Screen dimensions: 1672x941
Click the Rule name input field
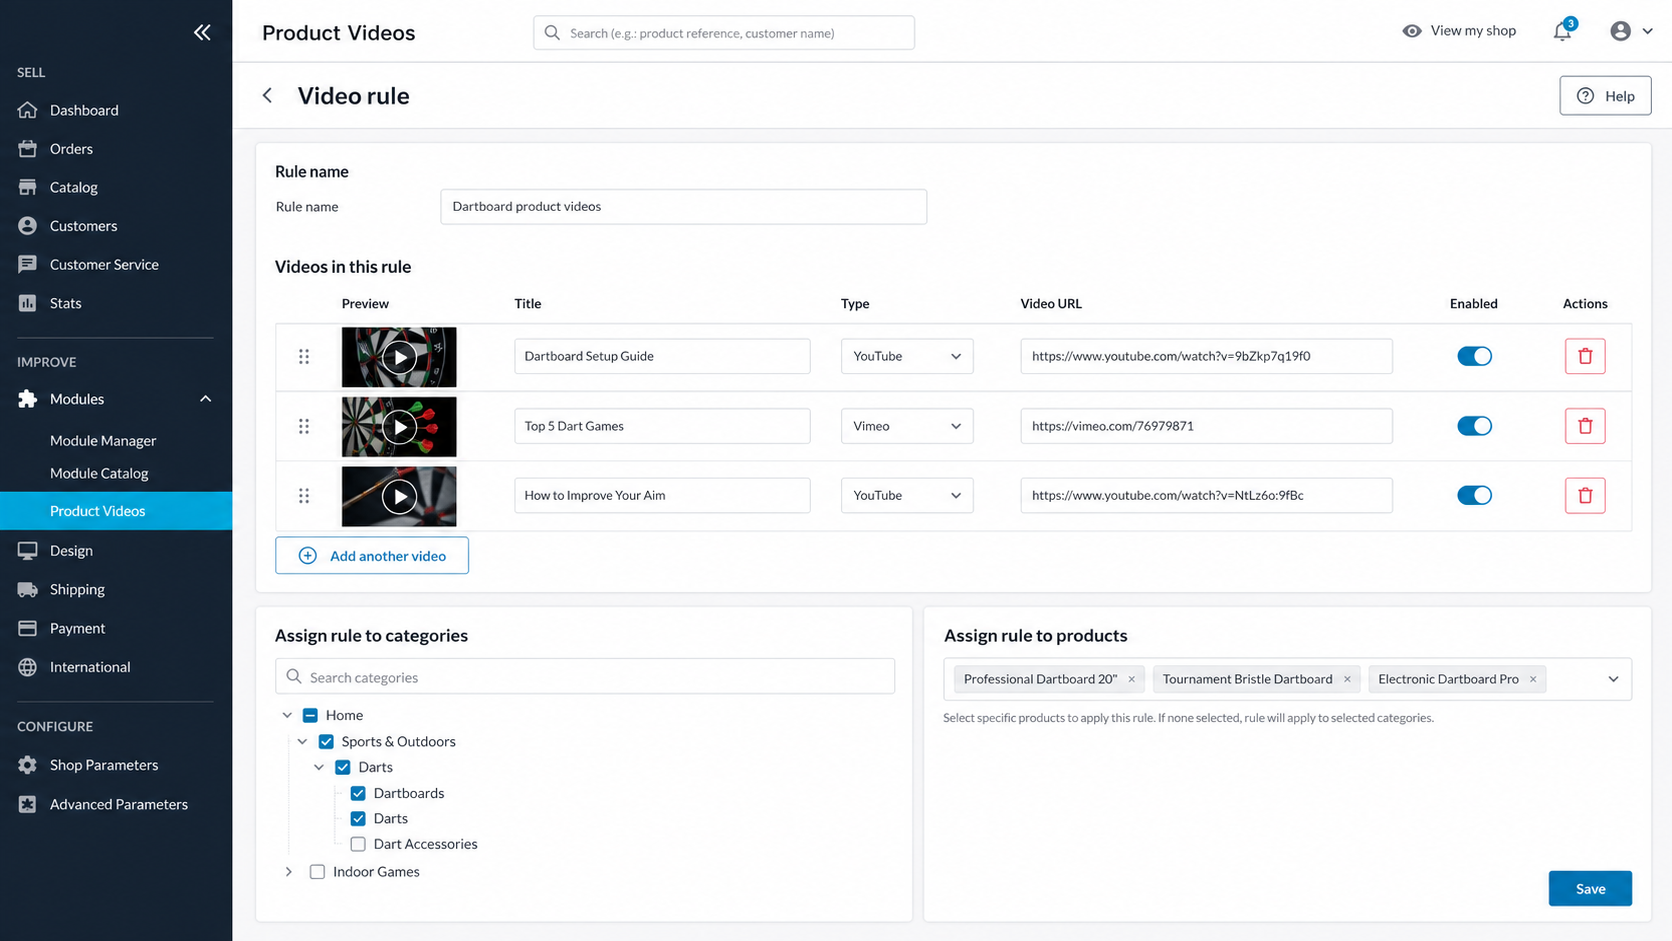click(x=683, y=207)
